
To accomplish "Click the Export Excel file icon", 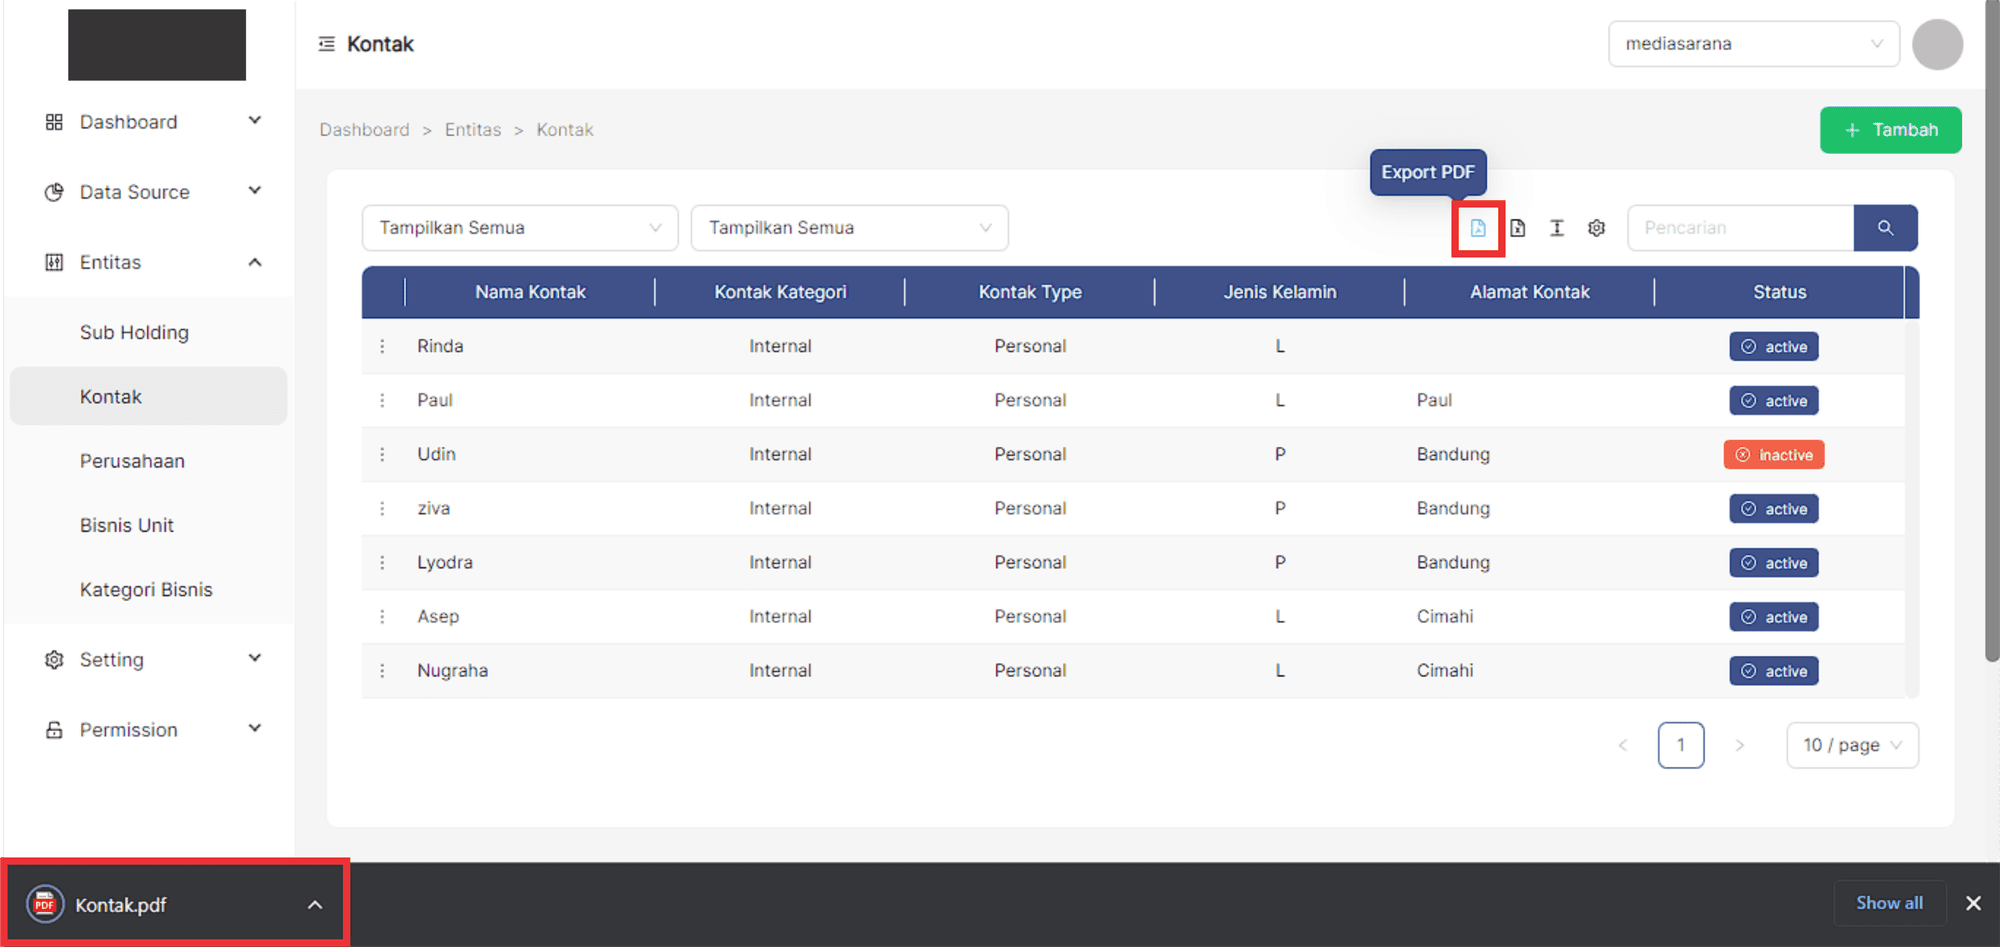I will click(1517, 228).
